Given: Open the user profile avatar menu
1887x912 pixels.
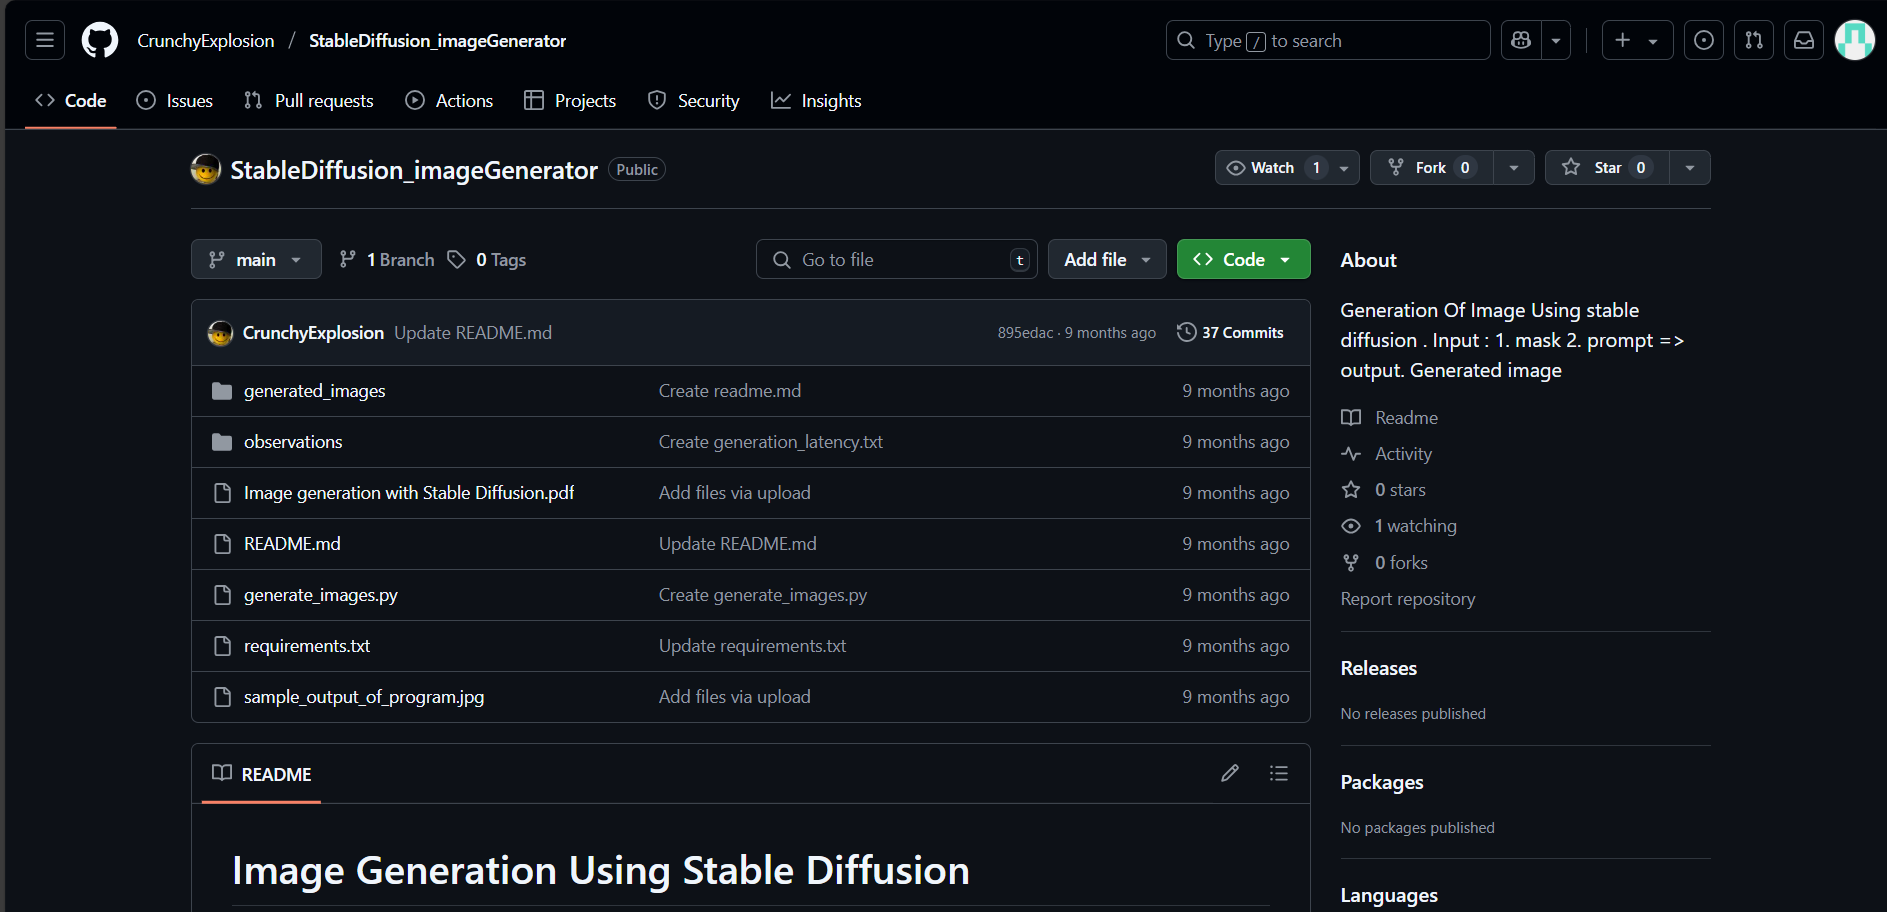Looking at the screenshot, I should point(1855,40).
